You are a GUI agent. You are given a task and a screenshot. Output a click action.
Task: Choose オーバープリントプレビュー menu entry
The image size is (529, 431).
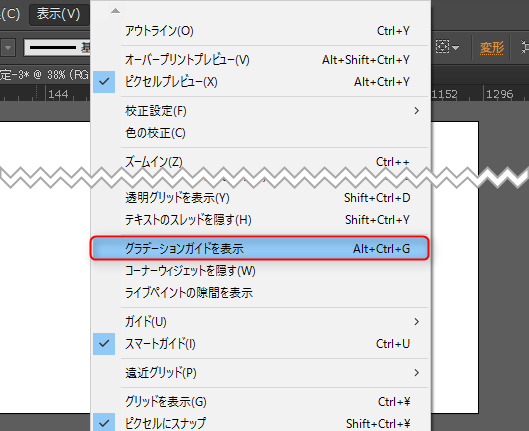tap(260, 60)
